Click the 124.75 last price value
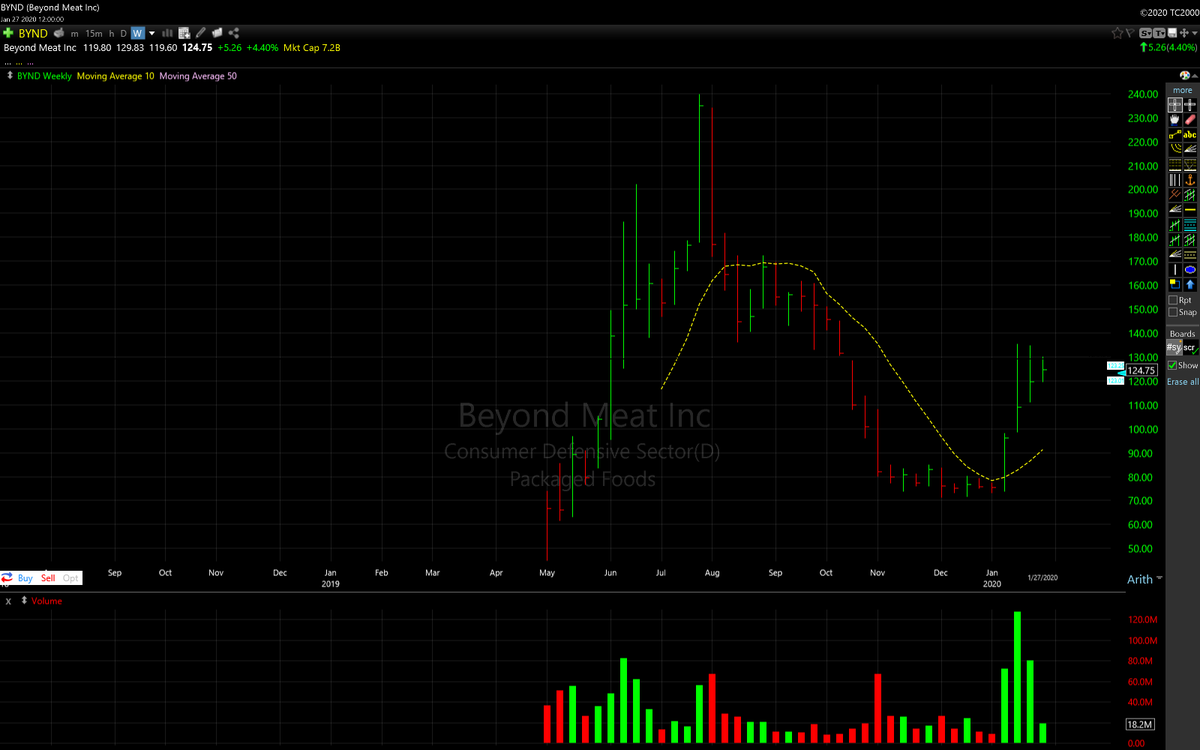1200x750 pixels. click(x=197, y=47)
